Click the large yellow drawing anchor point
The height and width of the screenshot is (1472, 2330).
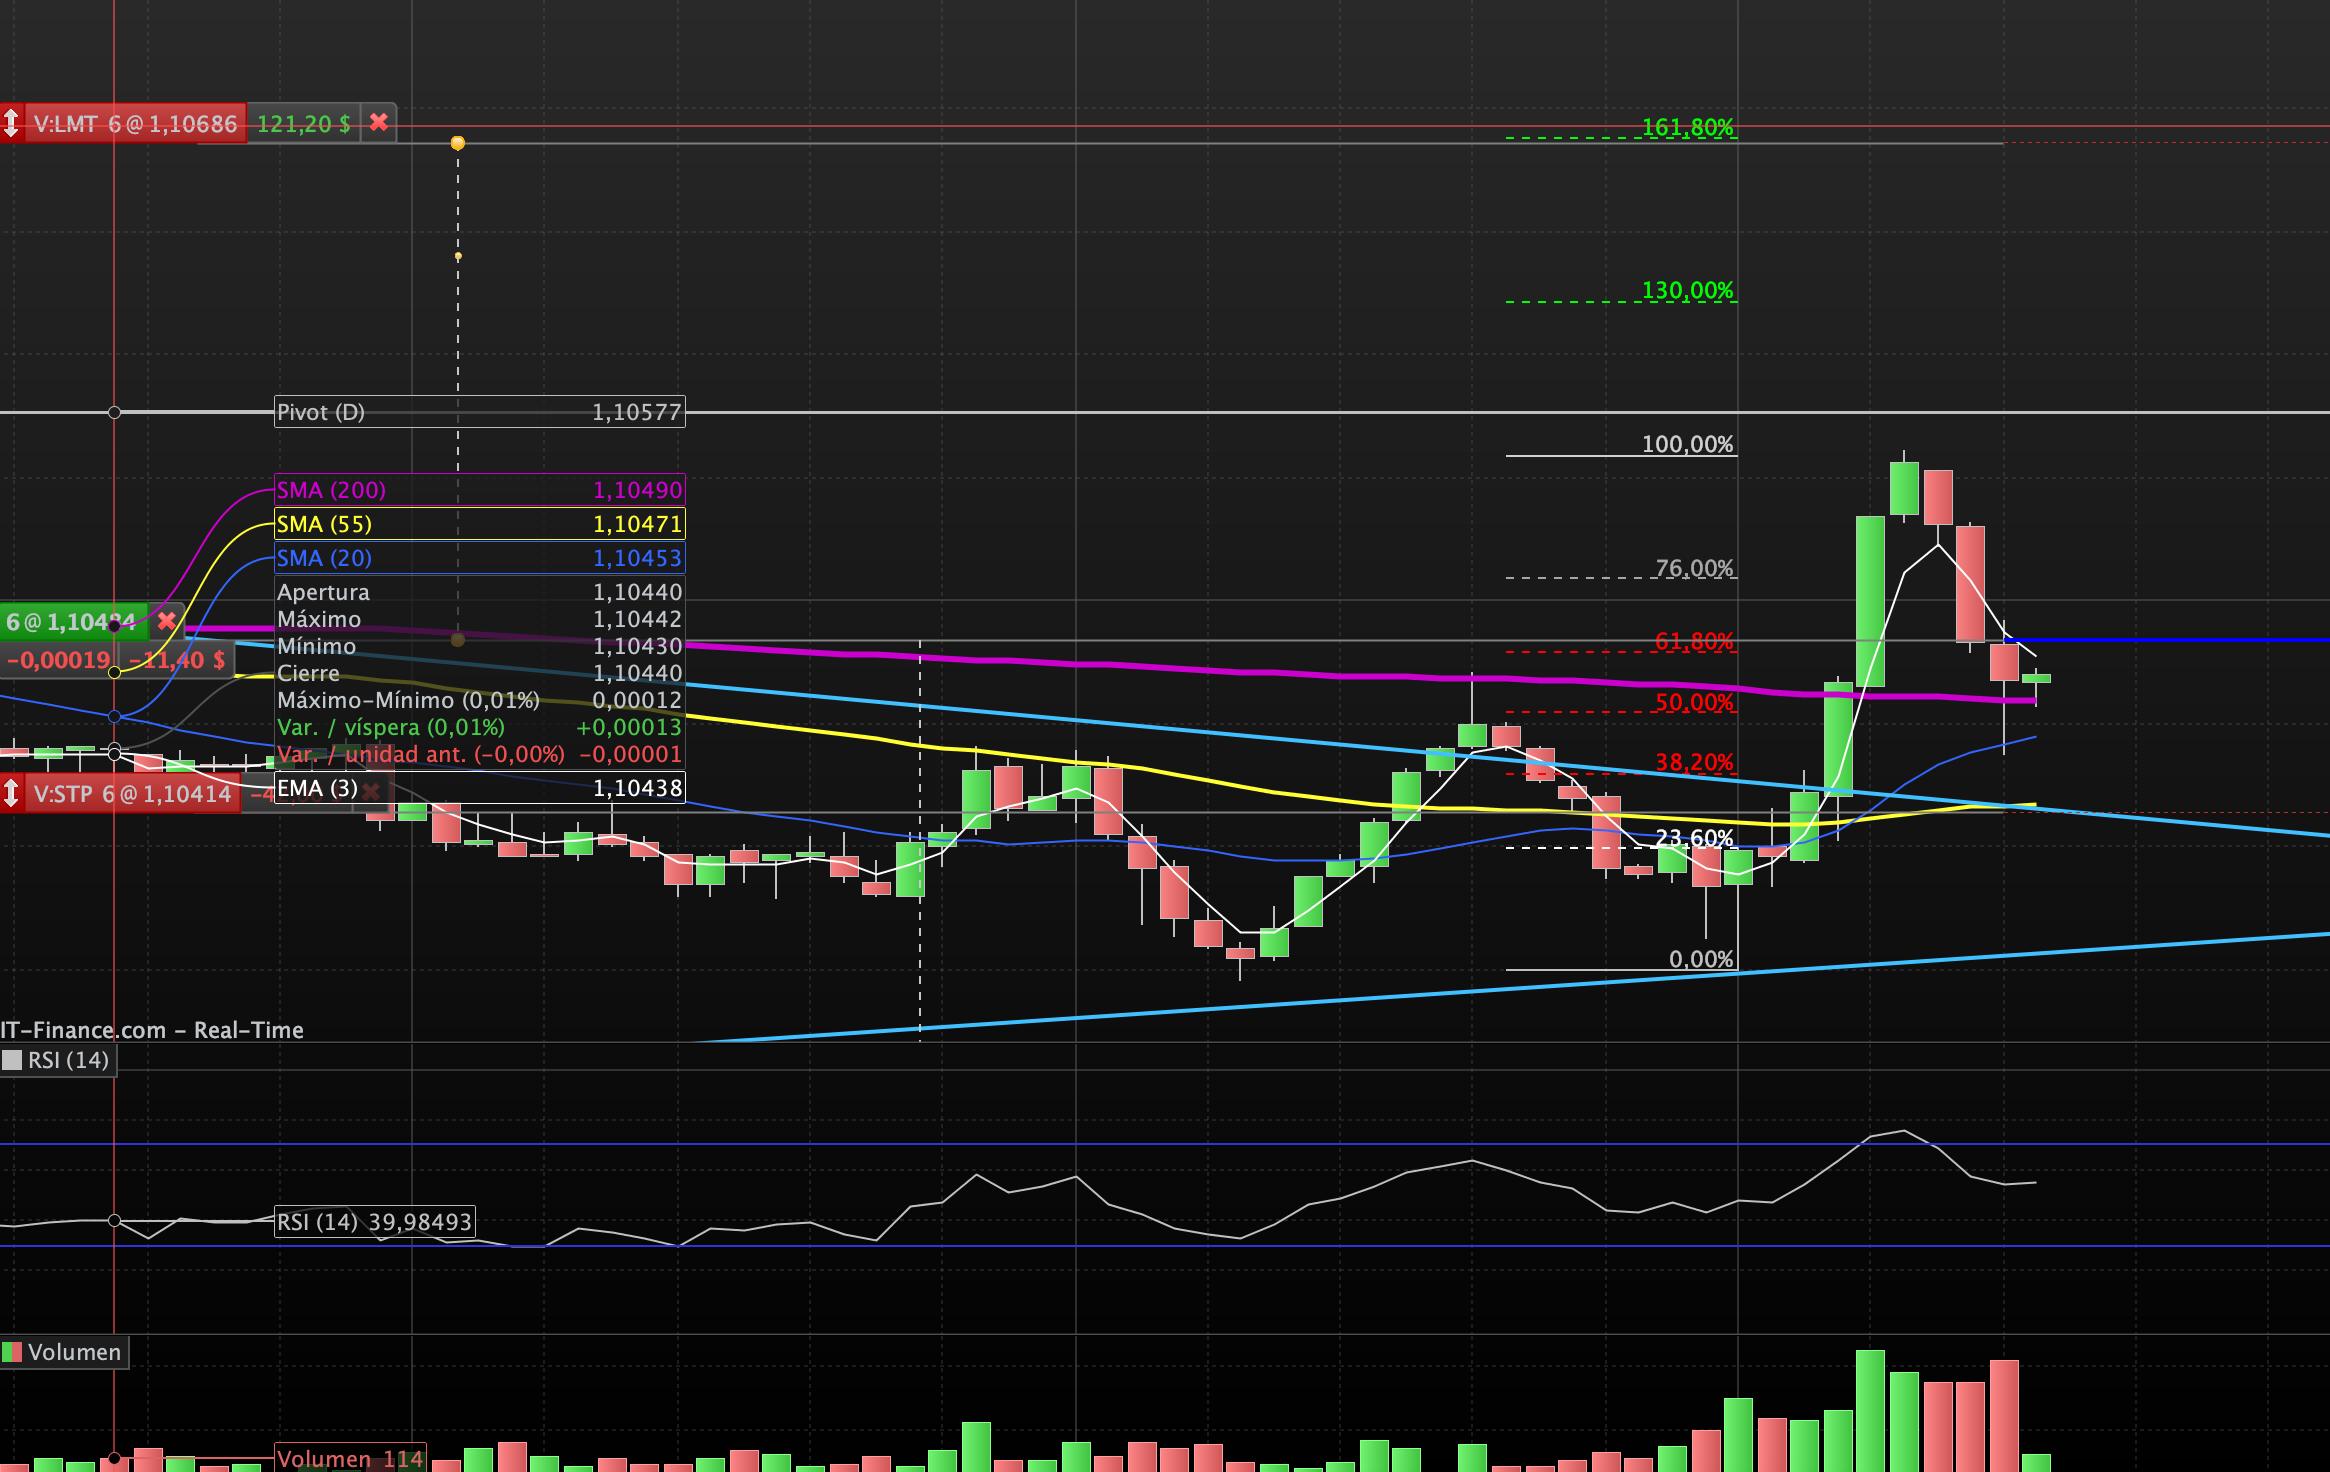click(x=458, y=143)
